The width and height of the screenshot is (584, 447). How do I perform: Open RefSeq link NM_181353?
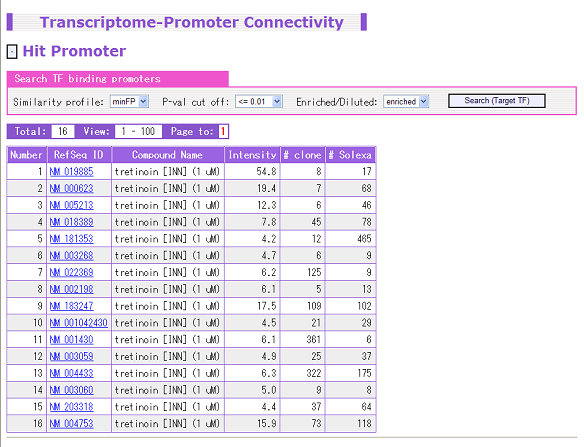(72, 239)
